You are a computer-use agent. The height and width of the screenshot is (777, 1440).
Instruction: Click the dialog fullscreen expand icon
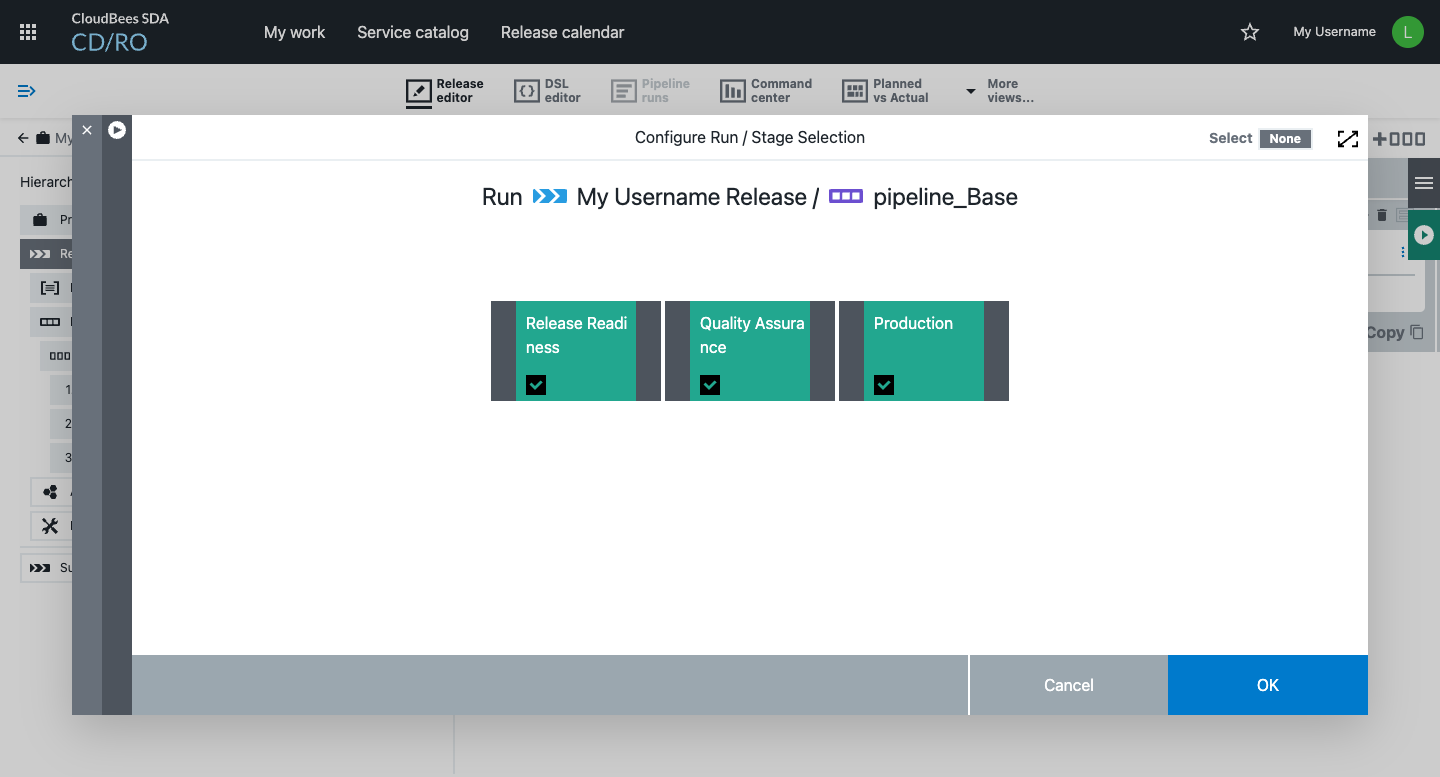1347,139
